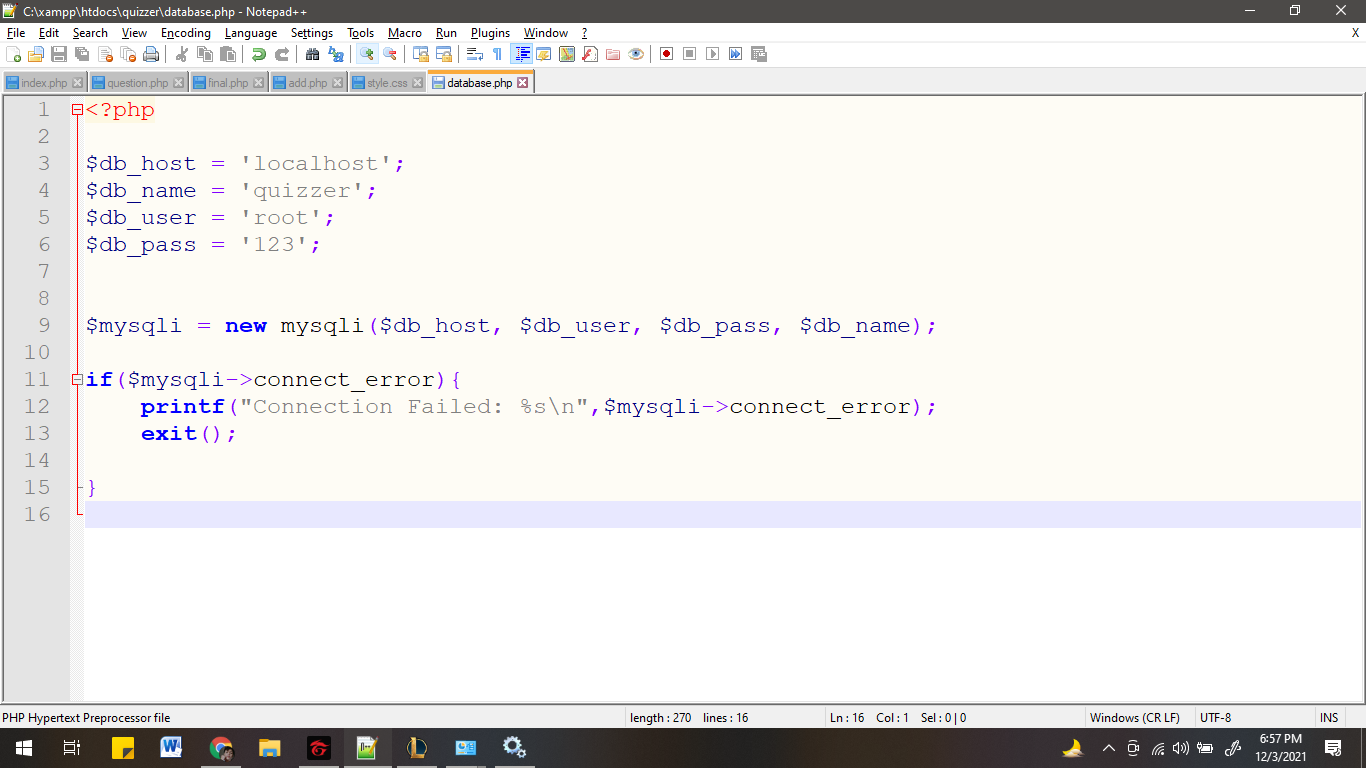Click the Save All toolbar icon
This screenshot has height=768, width=1366.
pyautogui.click(x=82, y=54)
